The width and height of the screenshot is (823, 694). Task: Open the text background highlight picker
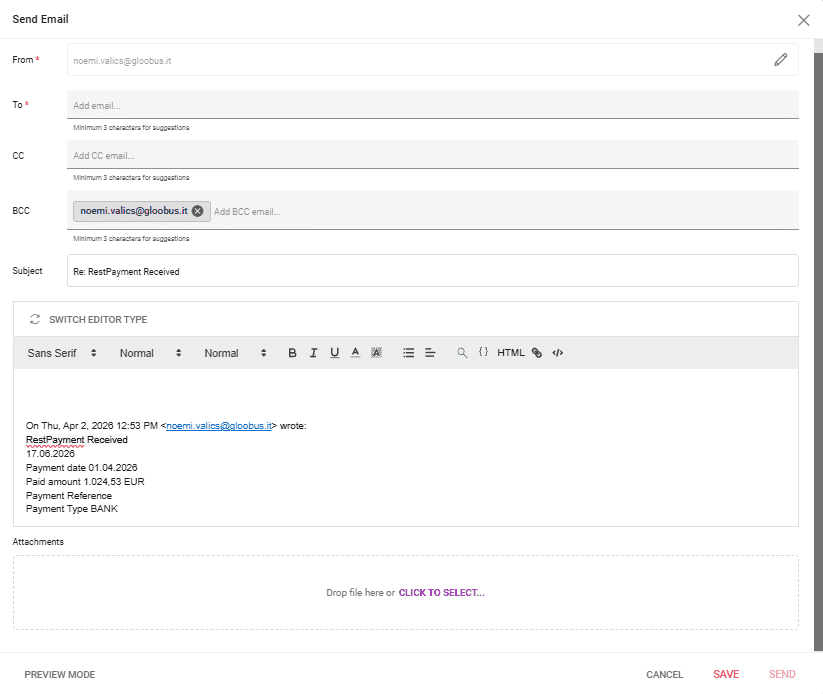point(376,353)
